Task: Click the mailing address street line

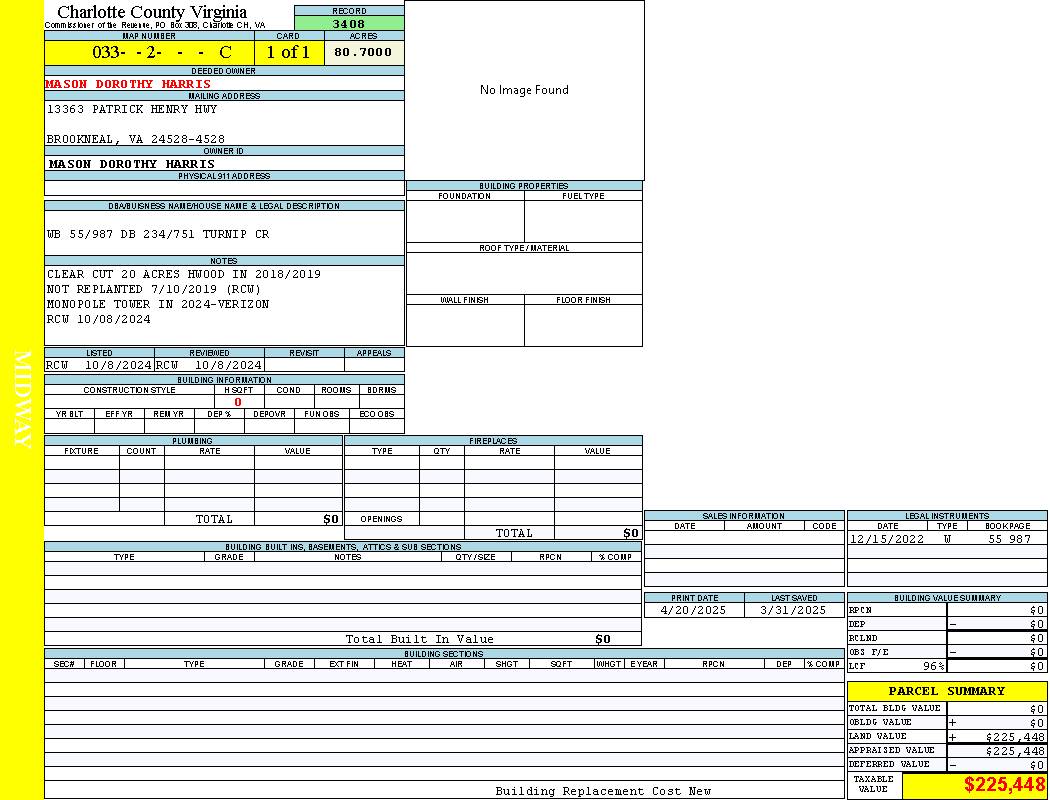Action: pyautogui.click(x=132, y=109)
